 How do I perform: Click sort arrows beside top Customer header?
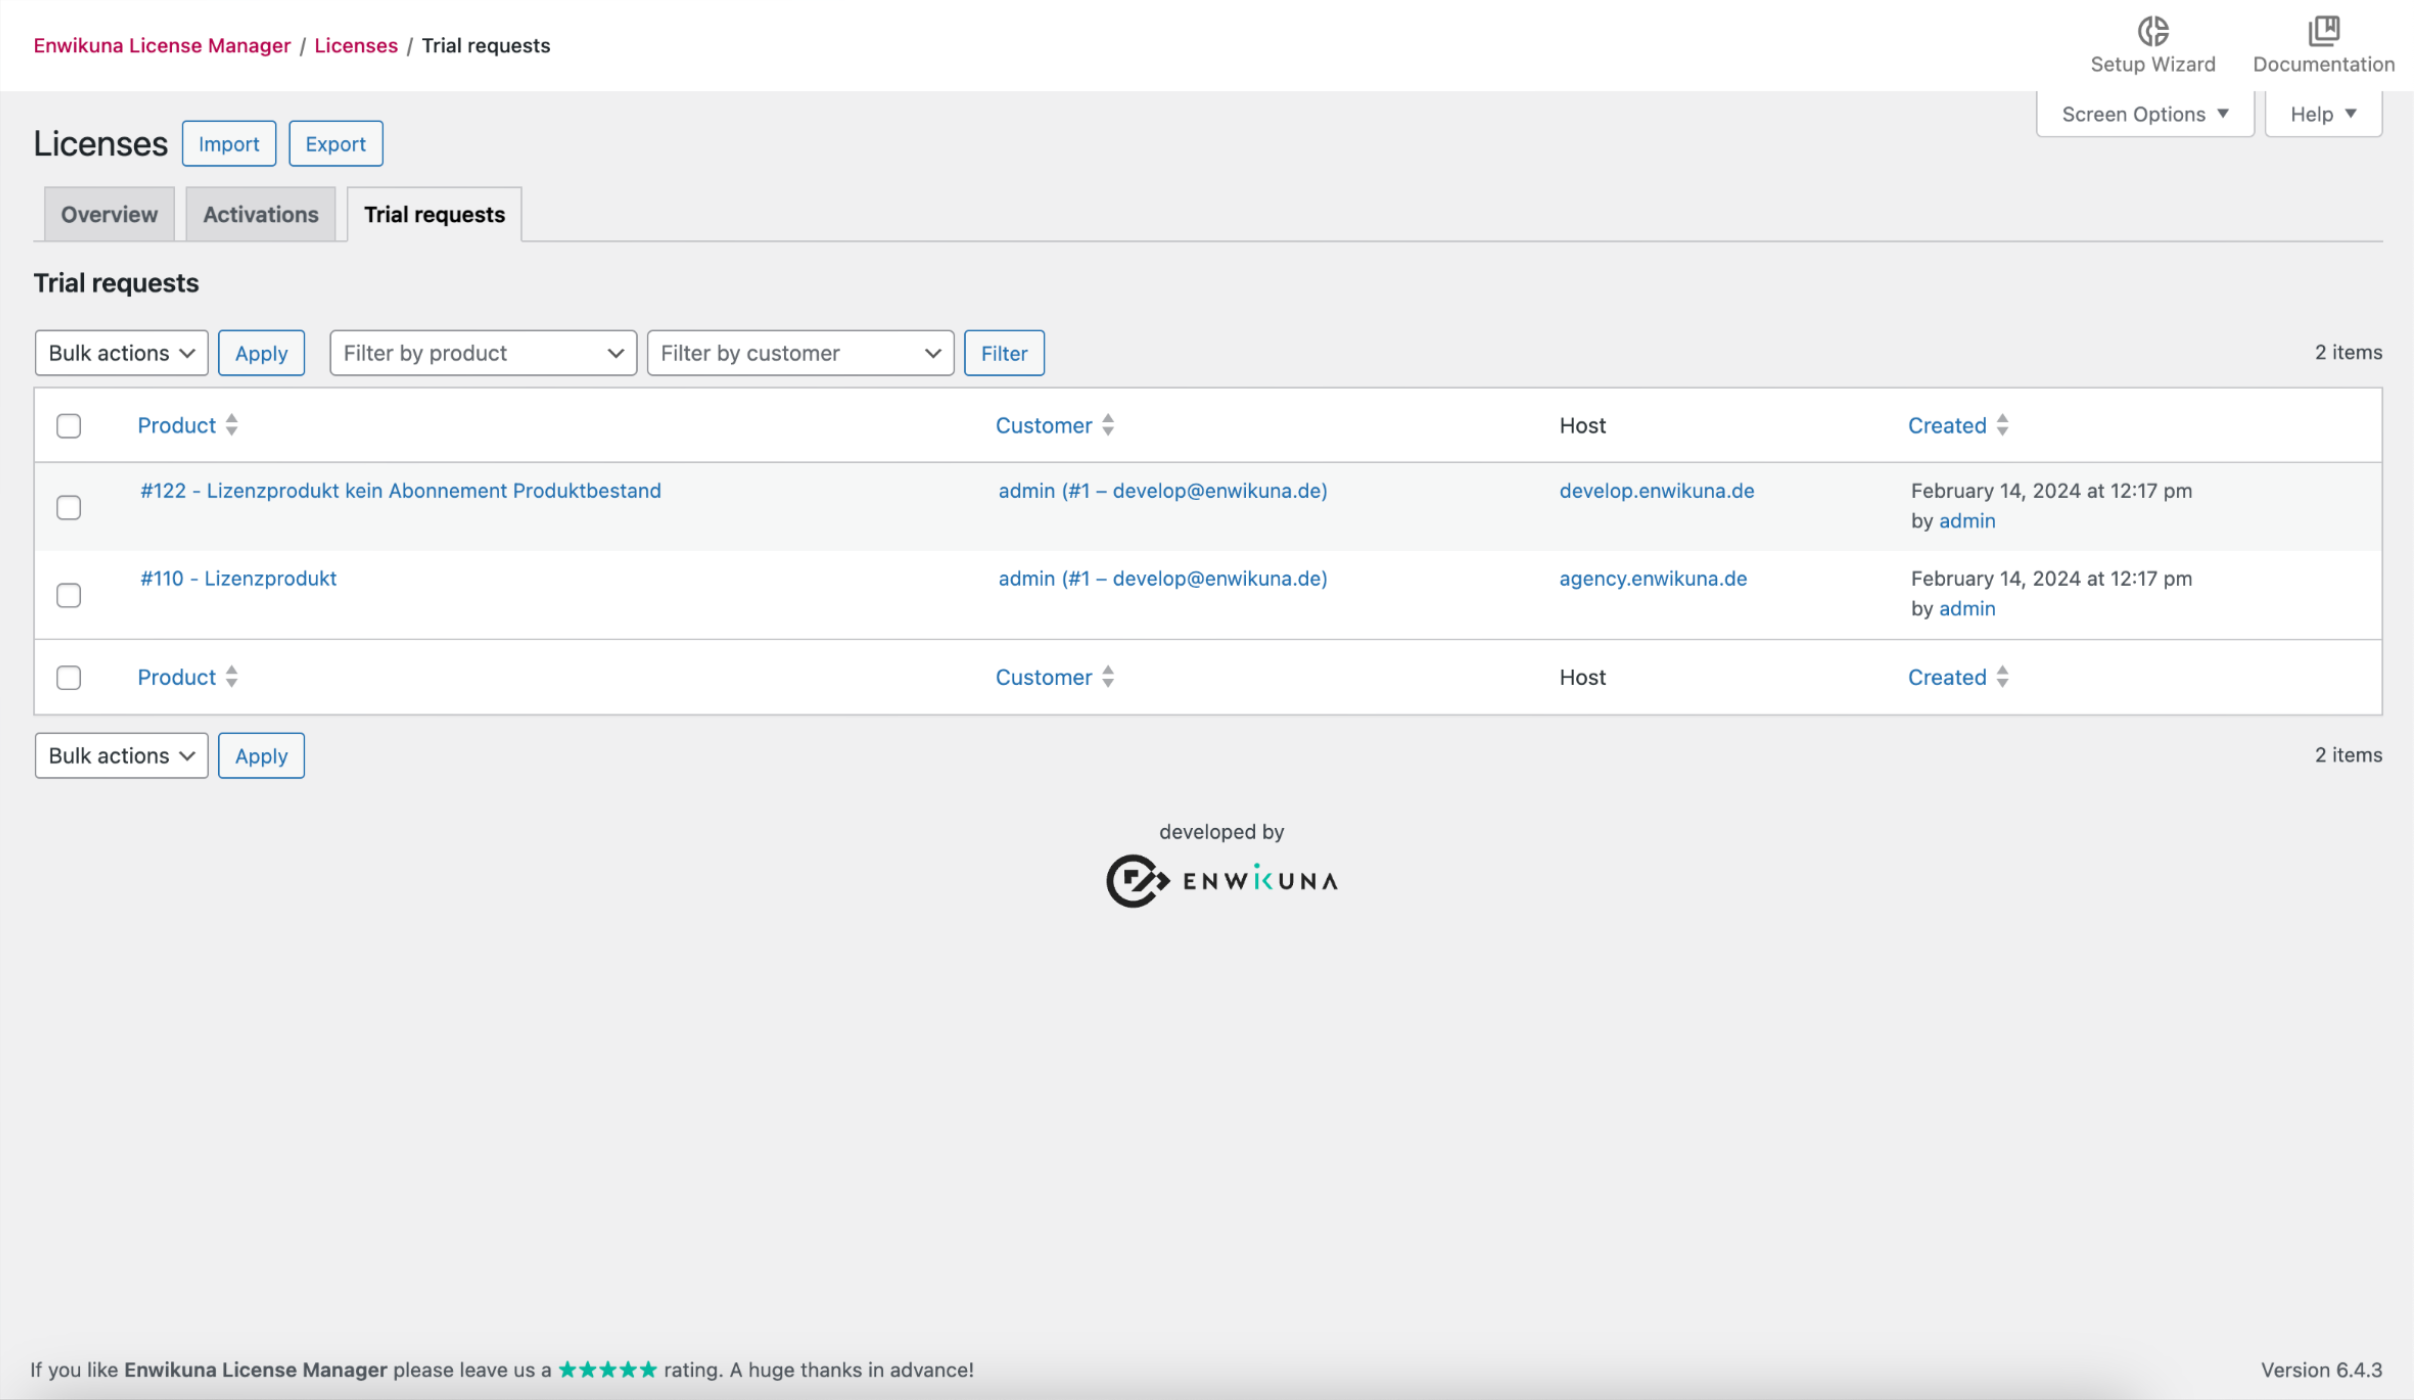point(1108,425)
